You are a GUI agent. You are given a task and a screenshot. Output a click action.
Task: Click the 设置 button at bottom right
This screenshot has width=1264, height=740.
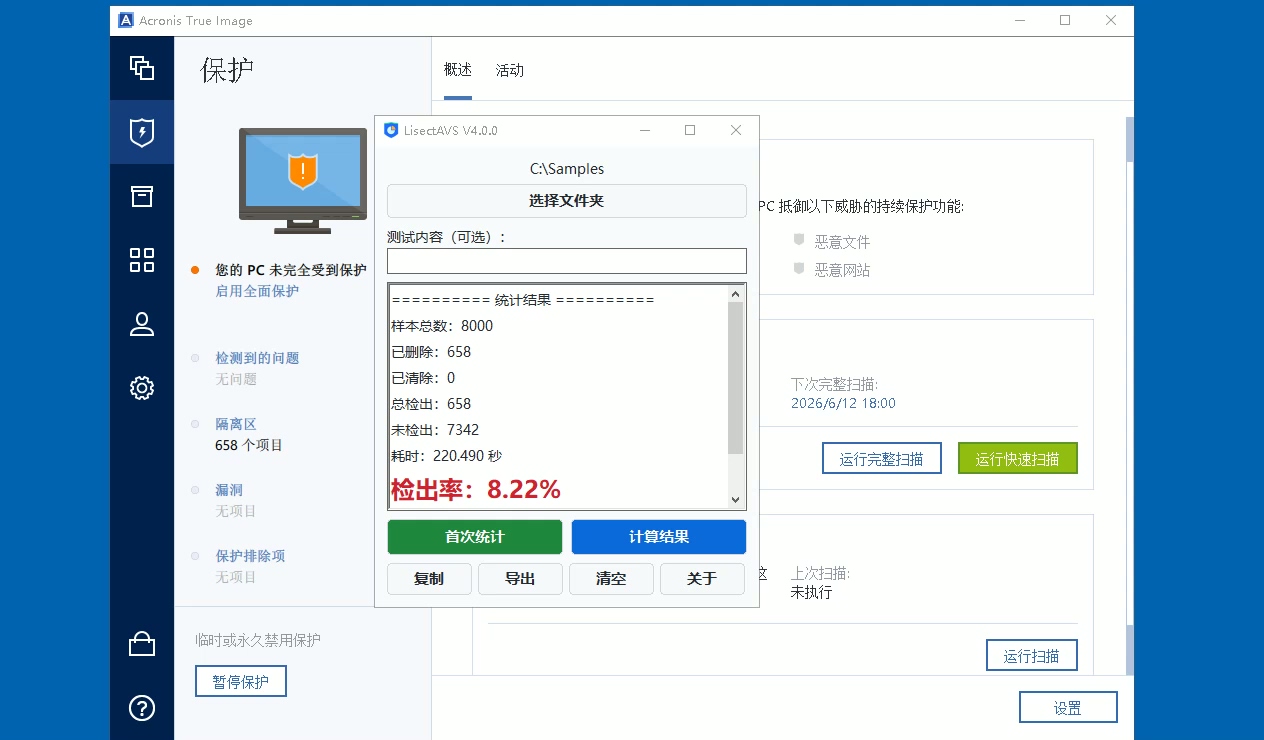(x=1068, y=708)
